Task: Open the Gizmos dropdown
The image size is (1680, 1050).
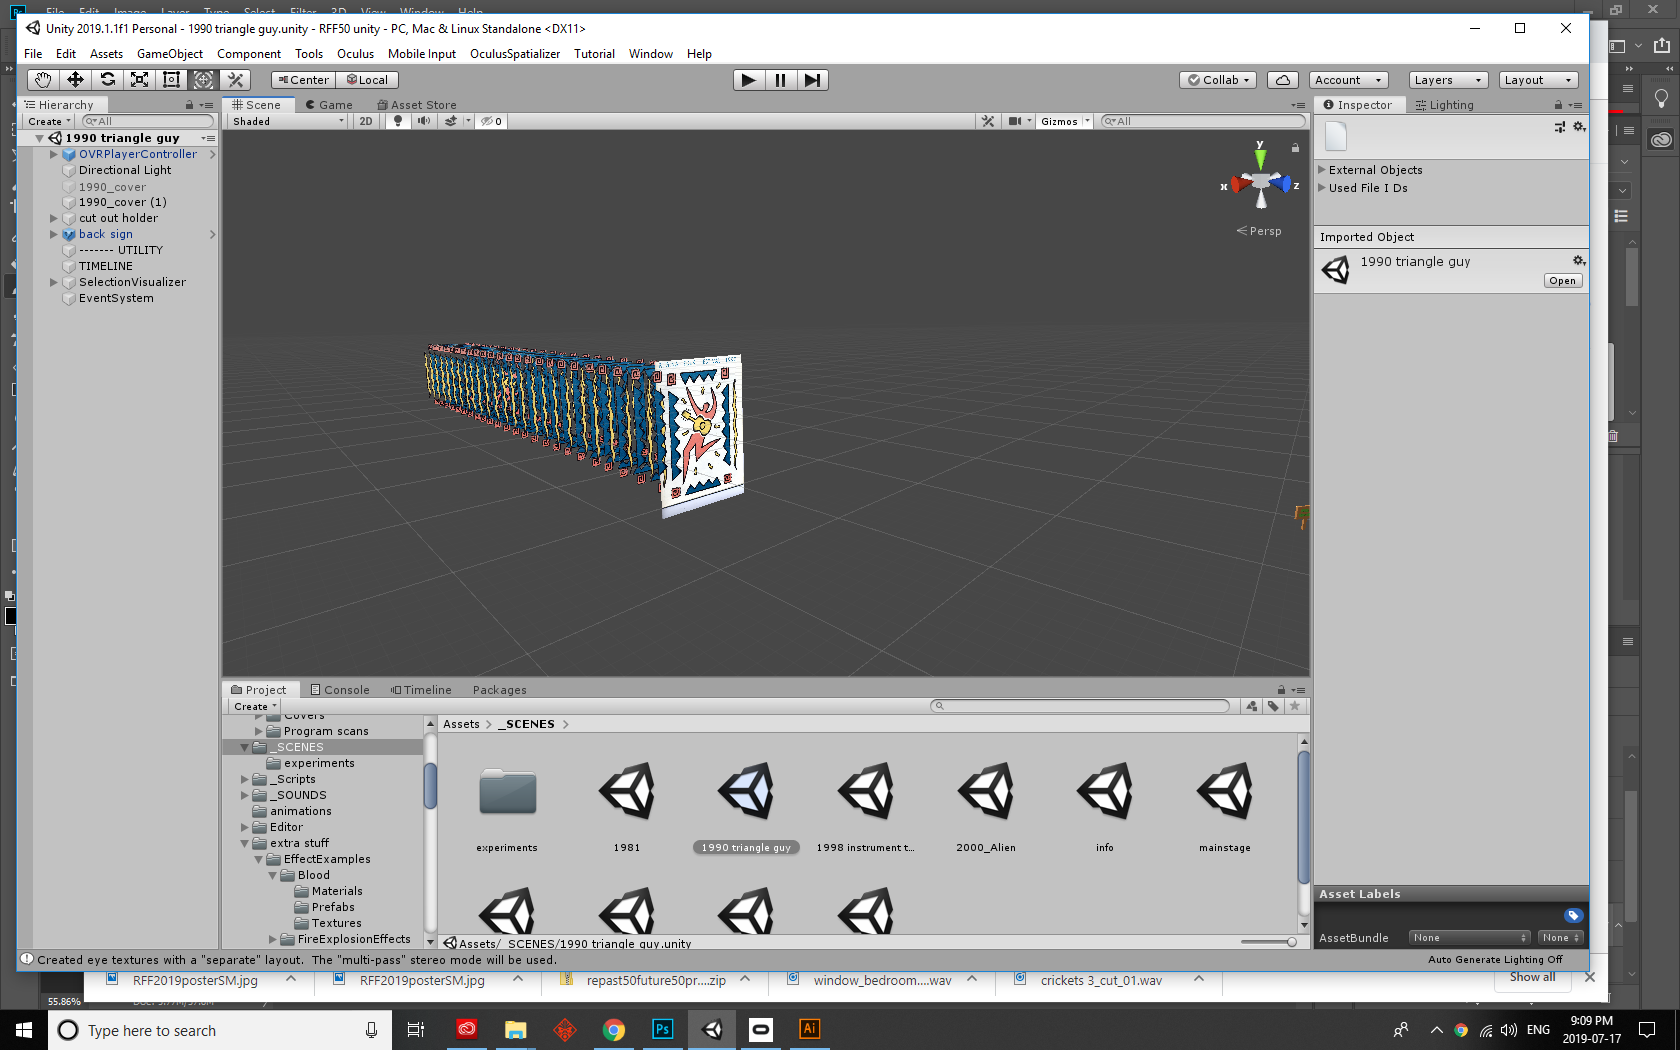Action: tap(1065, 121)
